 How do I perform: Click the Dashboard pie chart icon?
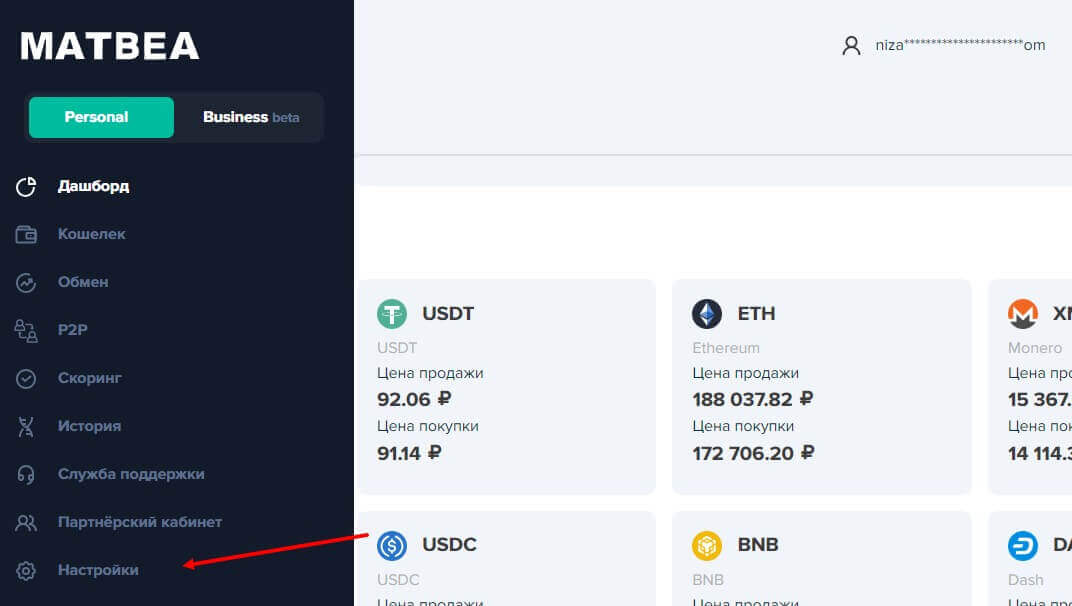pyautogui.click(x=26, y=186)
